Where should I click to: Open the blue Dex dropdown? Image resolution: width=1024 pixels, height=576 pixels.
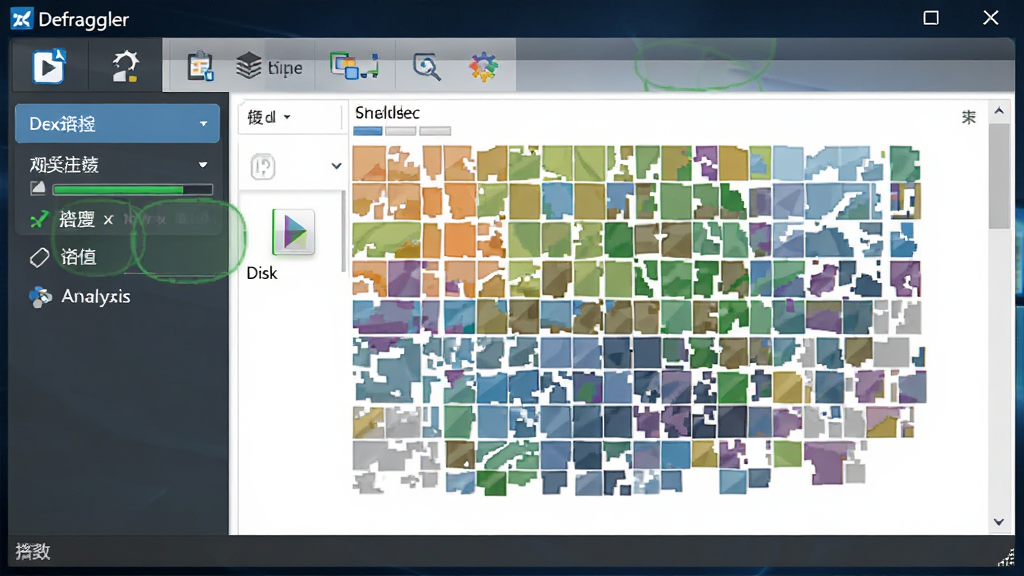118,123
